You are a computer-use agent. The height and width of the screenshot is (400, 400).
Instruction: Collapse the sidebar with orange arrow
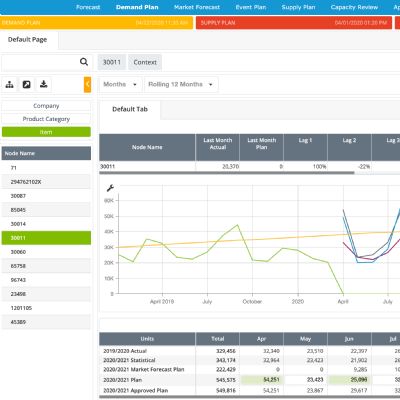coord(87,85)
